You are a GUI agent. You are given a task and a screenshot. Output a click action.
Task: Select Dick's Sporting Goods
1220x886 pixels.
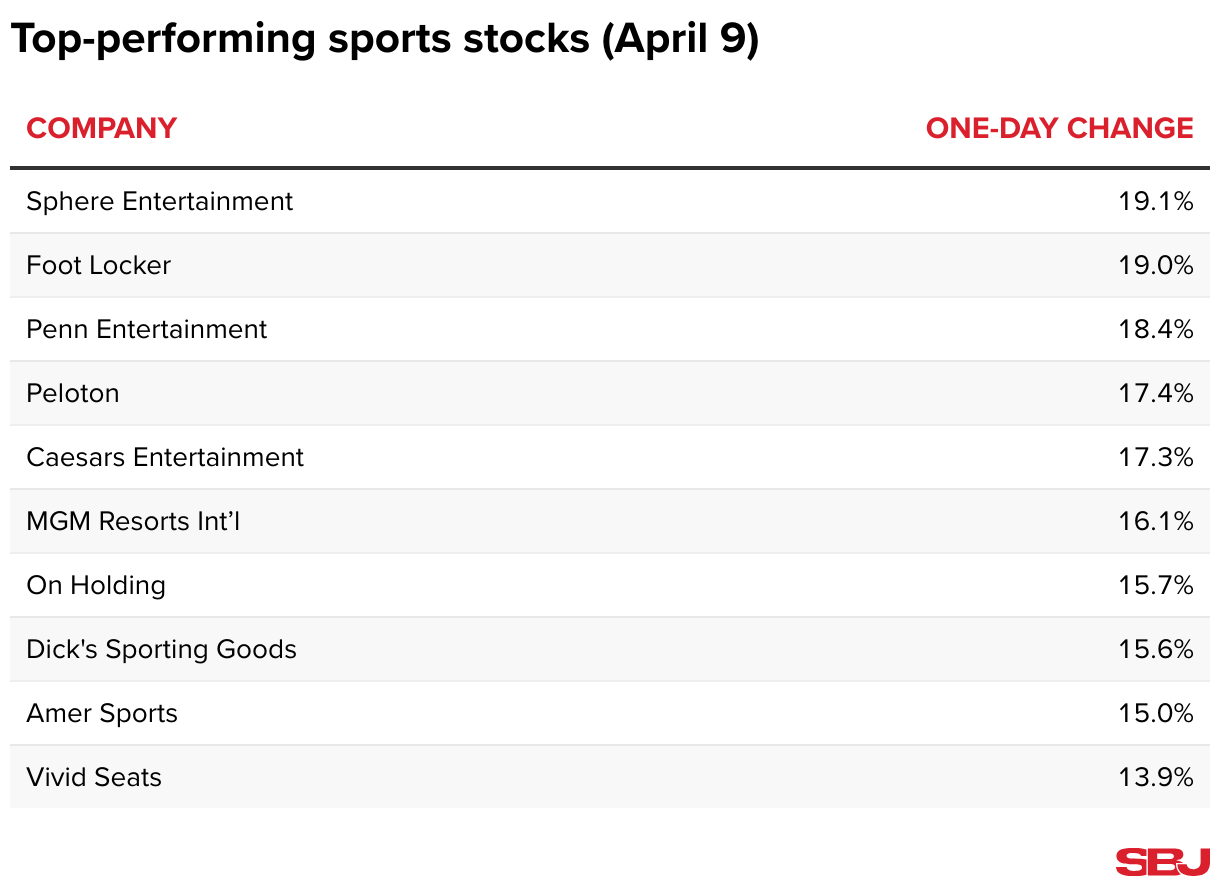[x=162, y=649]
